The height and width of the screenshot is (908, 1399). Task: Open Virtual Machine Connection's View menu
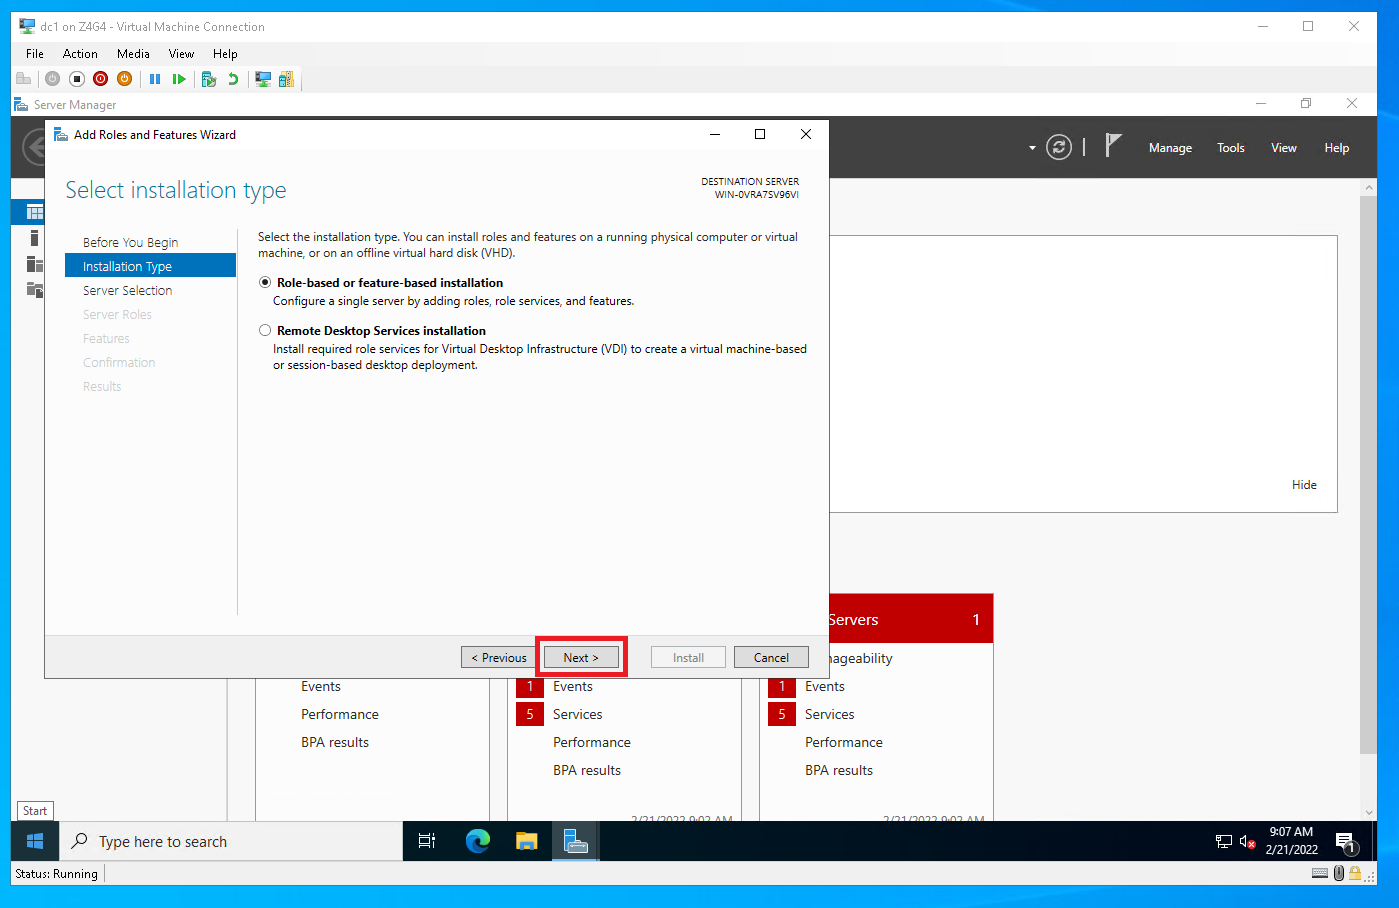[x=181, y=54]
